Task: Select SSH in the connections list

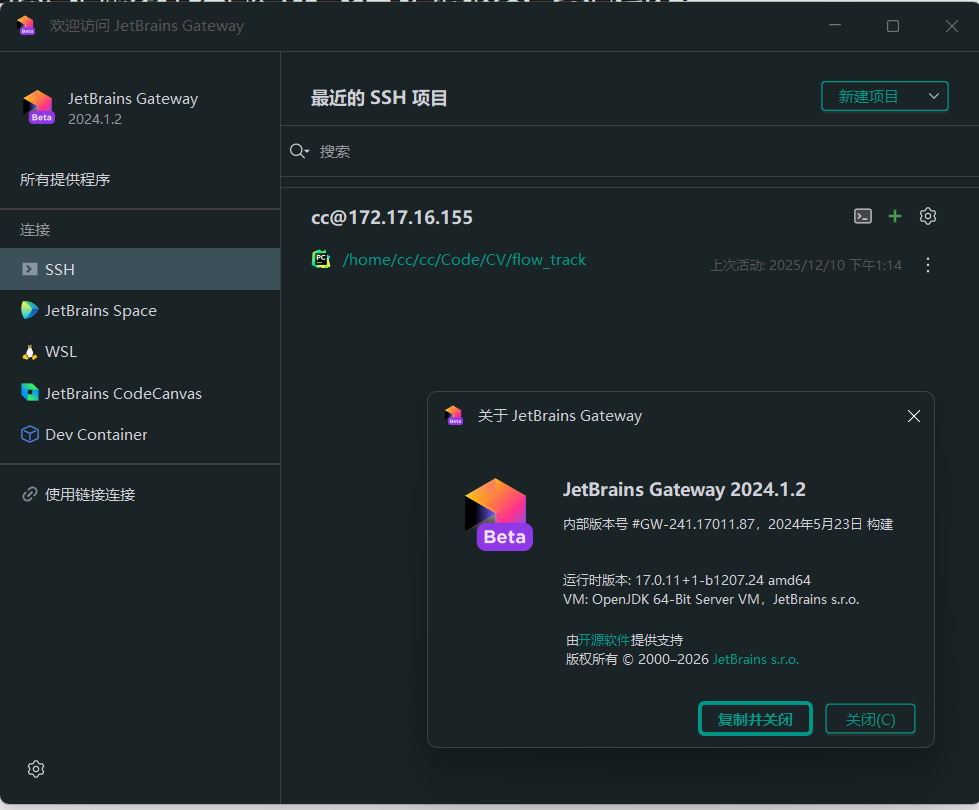Action: tap(140, 269)
